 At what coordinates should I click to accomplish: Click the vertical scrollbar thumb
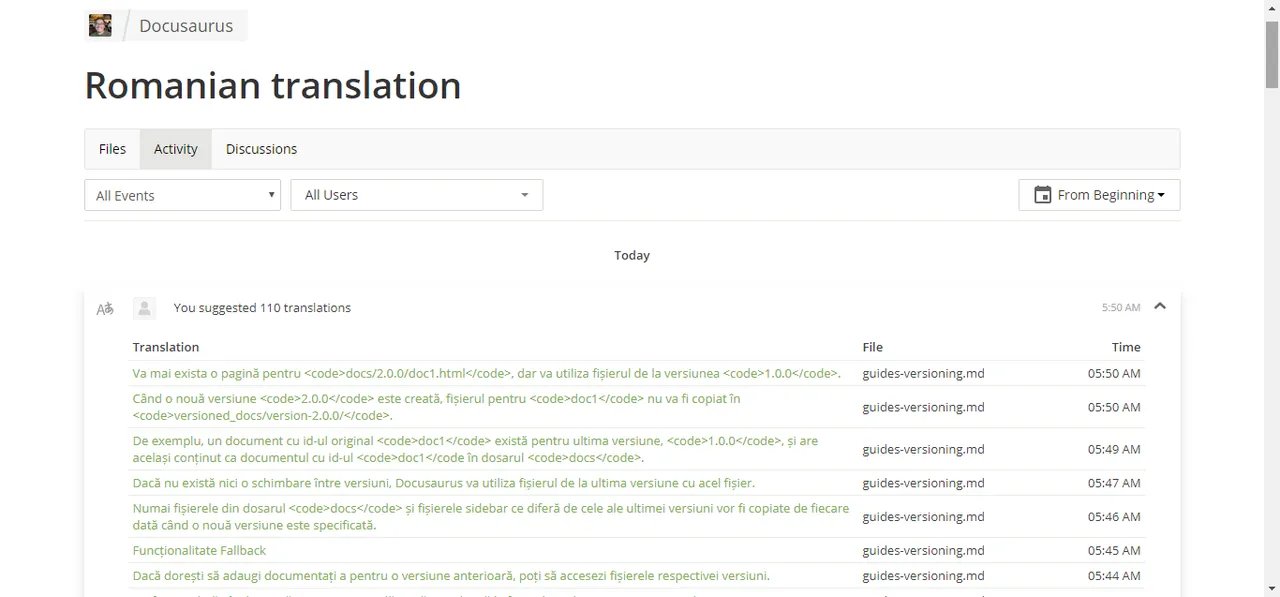tap(1271, 54)
